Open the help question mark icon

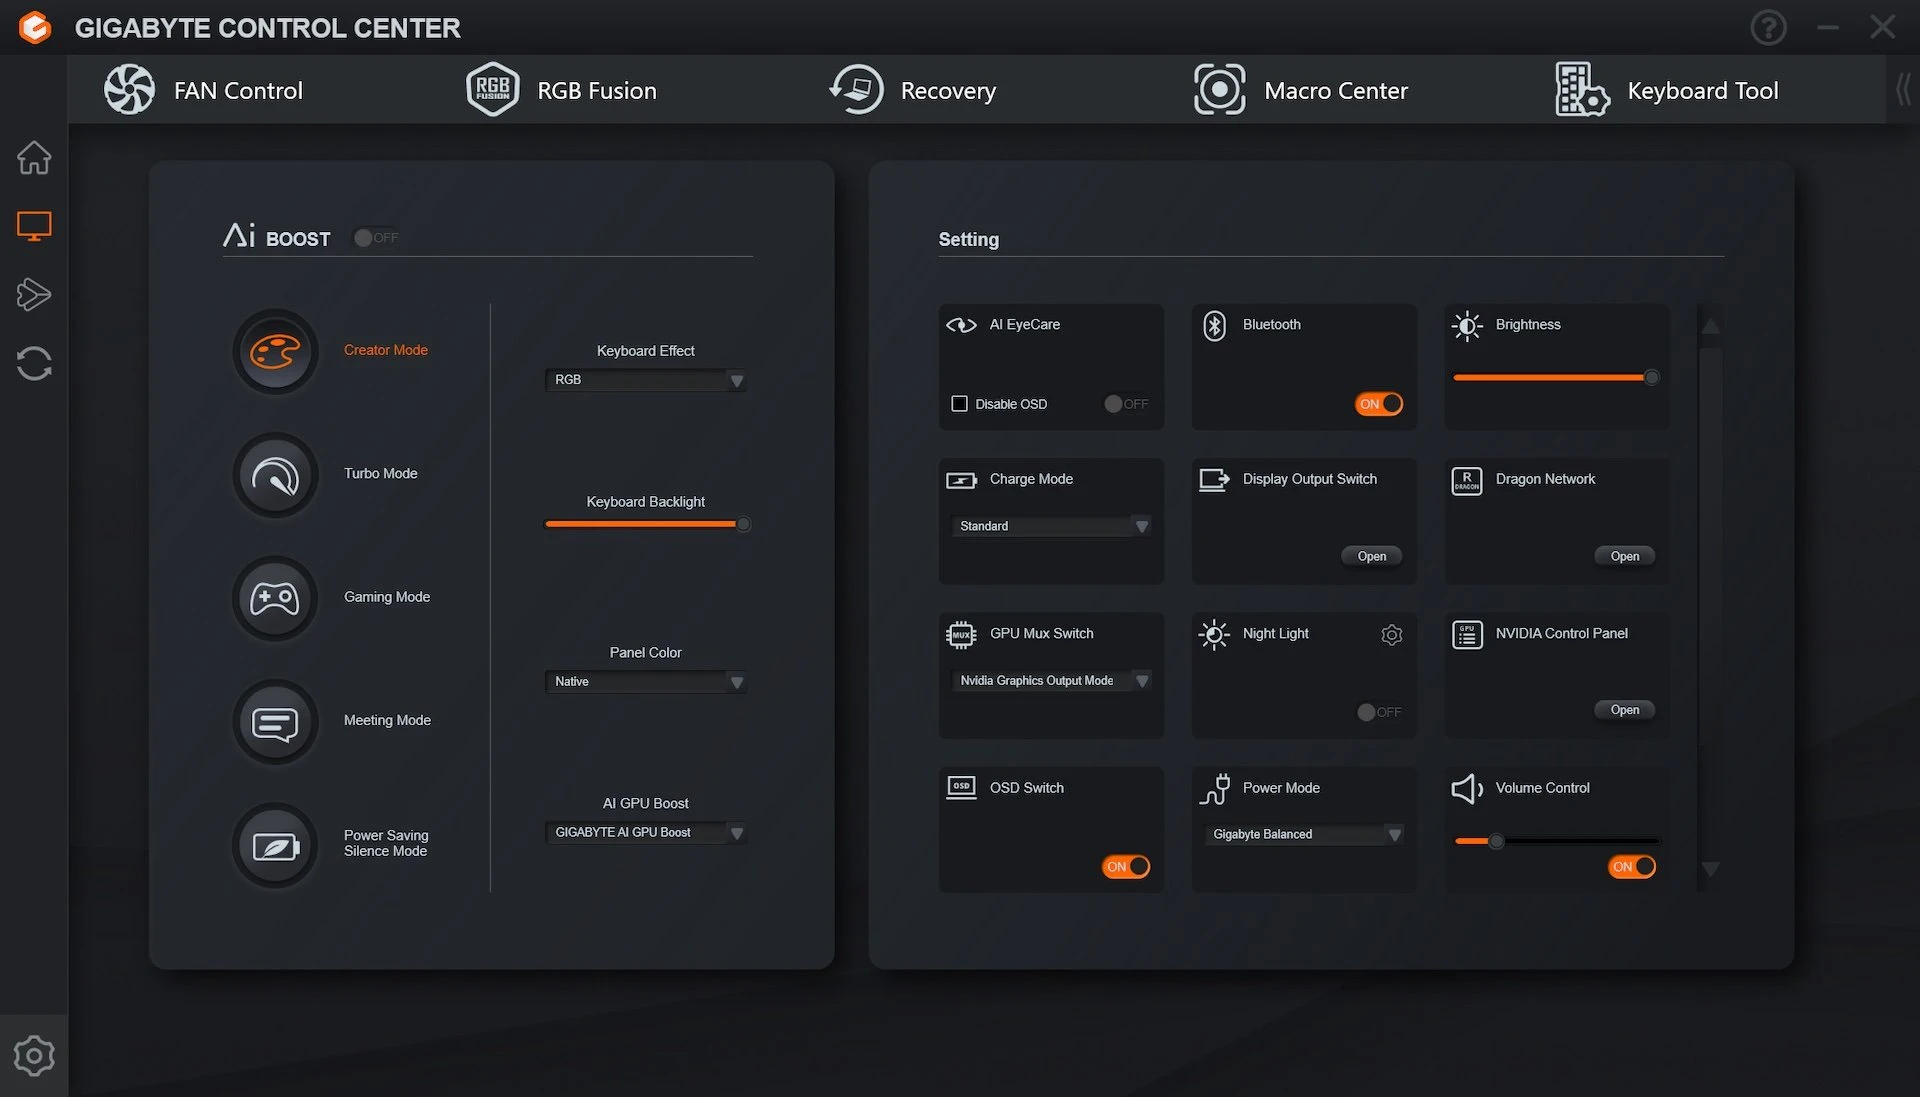click(1768, 27)
